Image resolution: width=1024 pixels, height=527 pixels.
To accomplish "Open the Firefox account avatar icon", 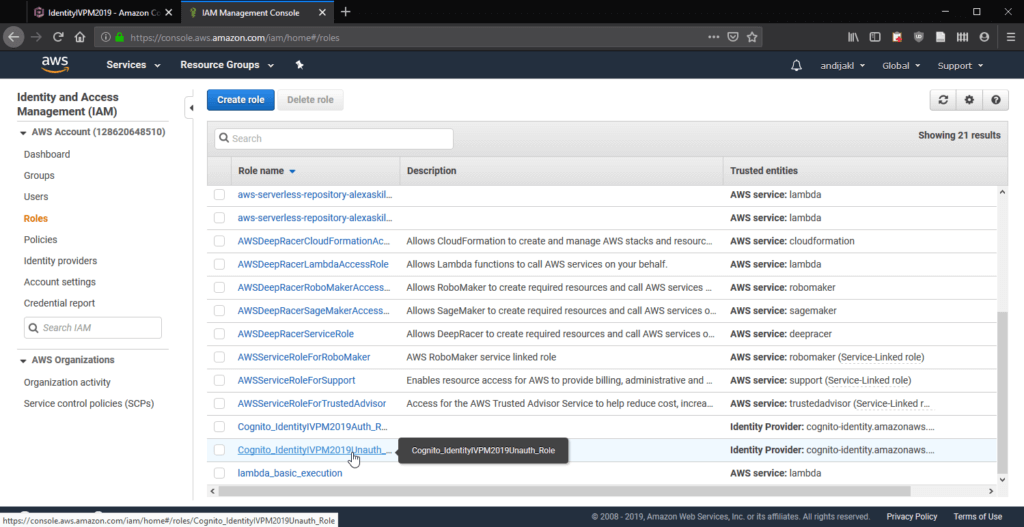I will coord(984,37).
